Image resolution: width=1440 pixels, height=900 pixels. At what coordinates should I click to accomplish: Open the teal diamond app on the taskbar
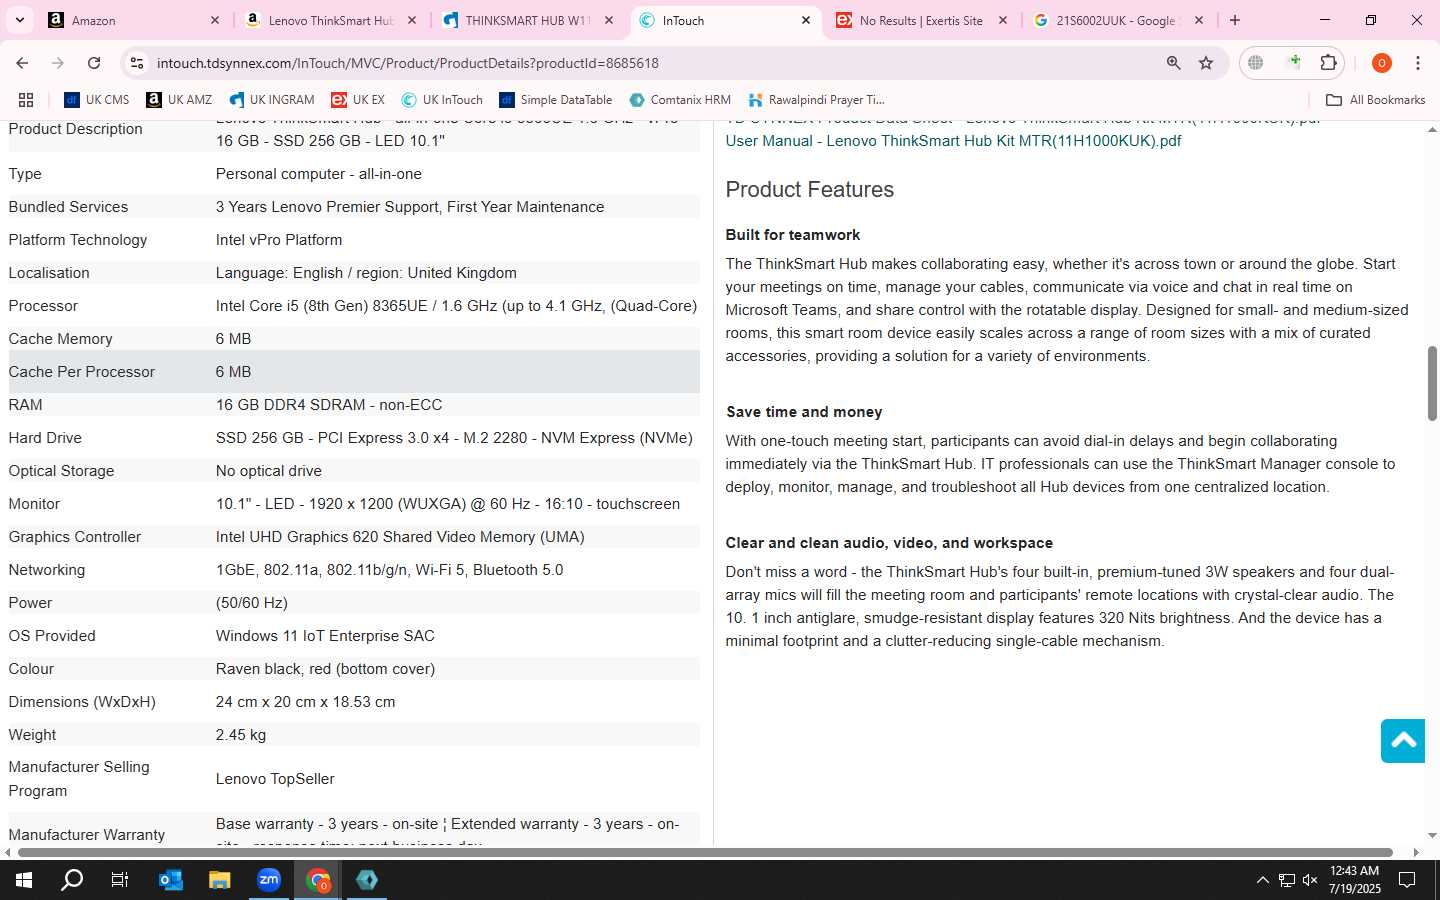tap(367, 880)
